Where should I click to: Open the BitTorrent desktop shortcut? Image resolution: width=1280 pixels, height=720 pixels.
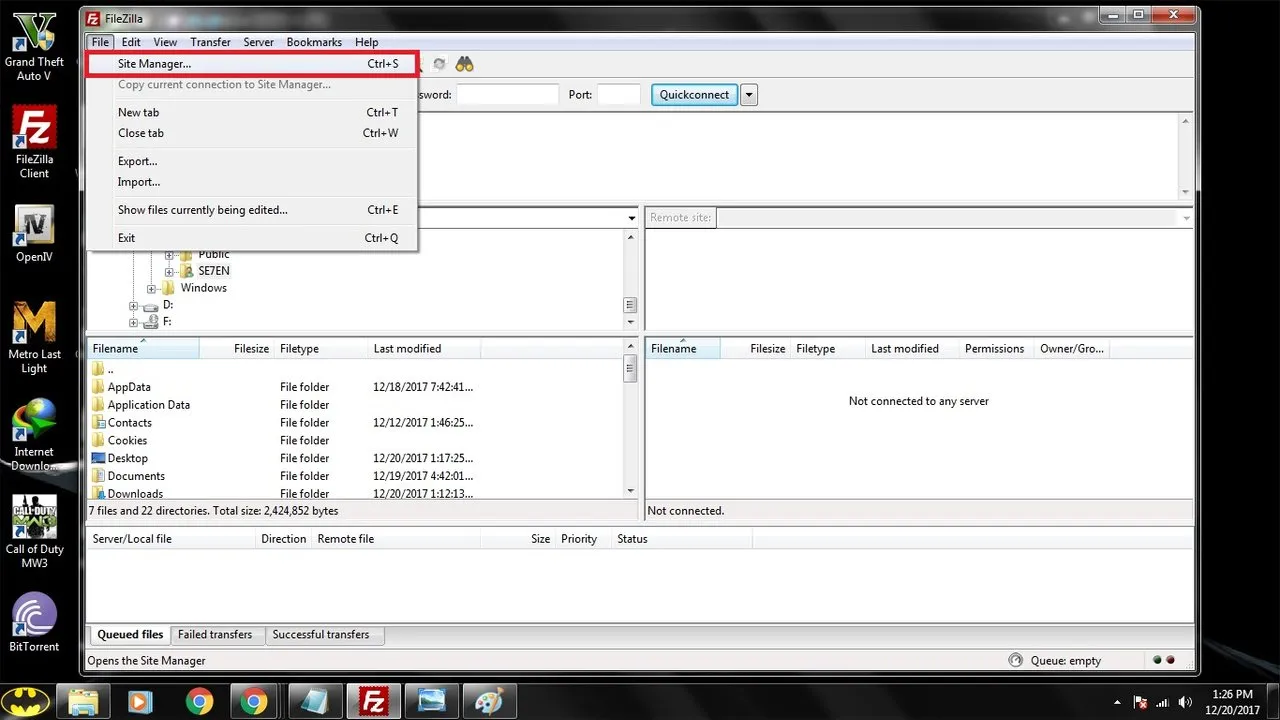34,622
